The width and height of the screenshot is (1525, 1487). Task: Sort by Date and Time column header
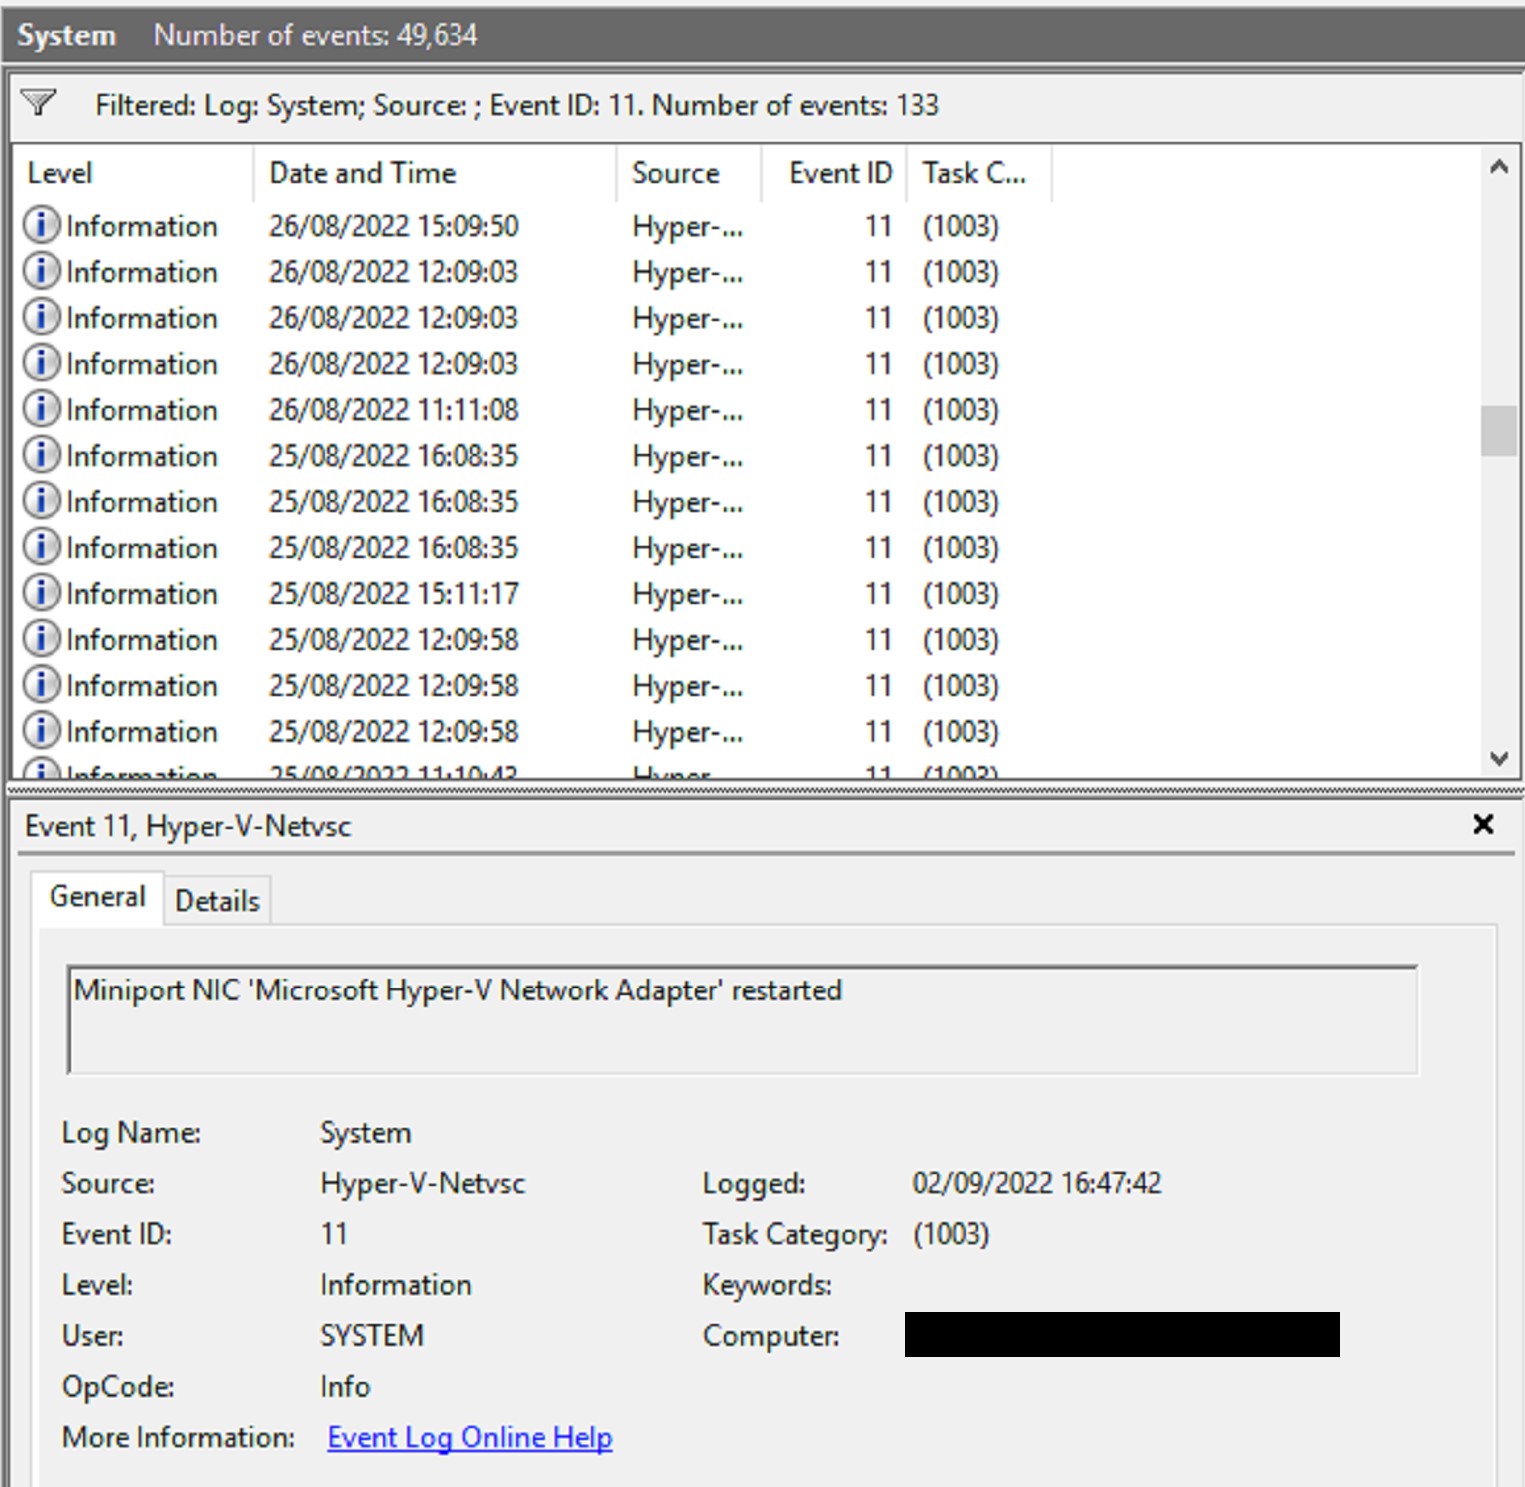click(x=363, y=174)
